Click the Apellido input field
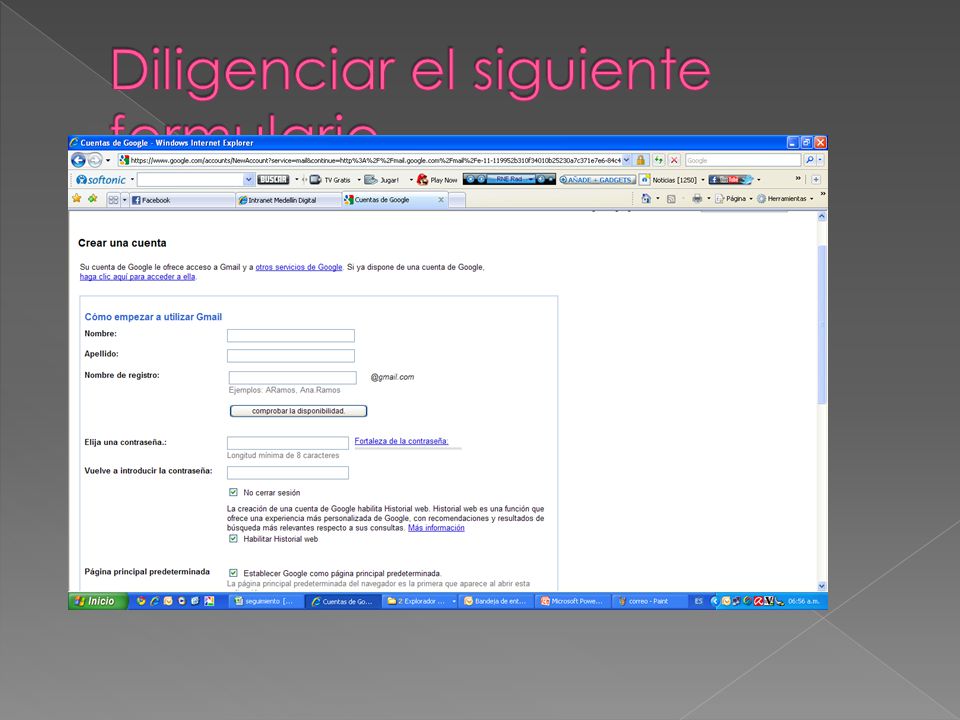Image resolution: width=960 pixels, height=720 pixels. click(x=291, y=356)
